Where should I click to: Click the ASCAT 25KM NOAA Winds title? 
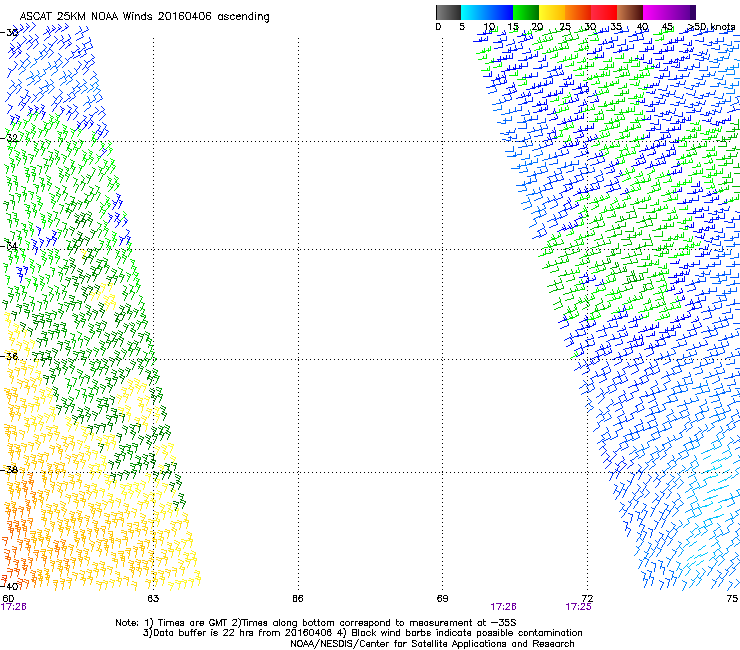point(144,17)
